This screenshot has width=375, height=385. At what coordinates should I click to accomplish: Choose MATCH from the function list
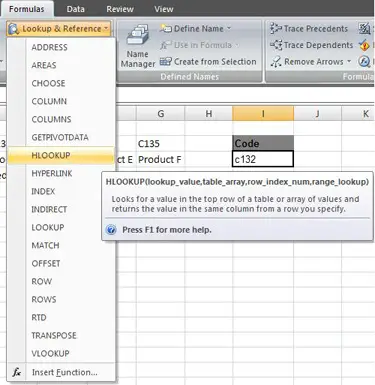click(61, 245)
